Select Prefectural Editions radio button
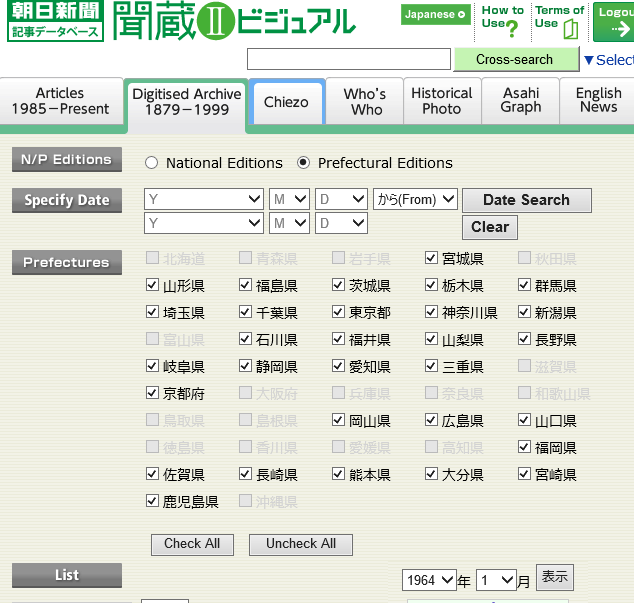 click(x=303, y=163)
